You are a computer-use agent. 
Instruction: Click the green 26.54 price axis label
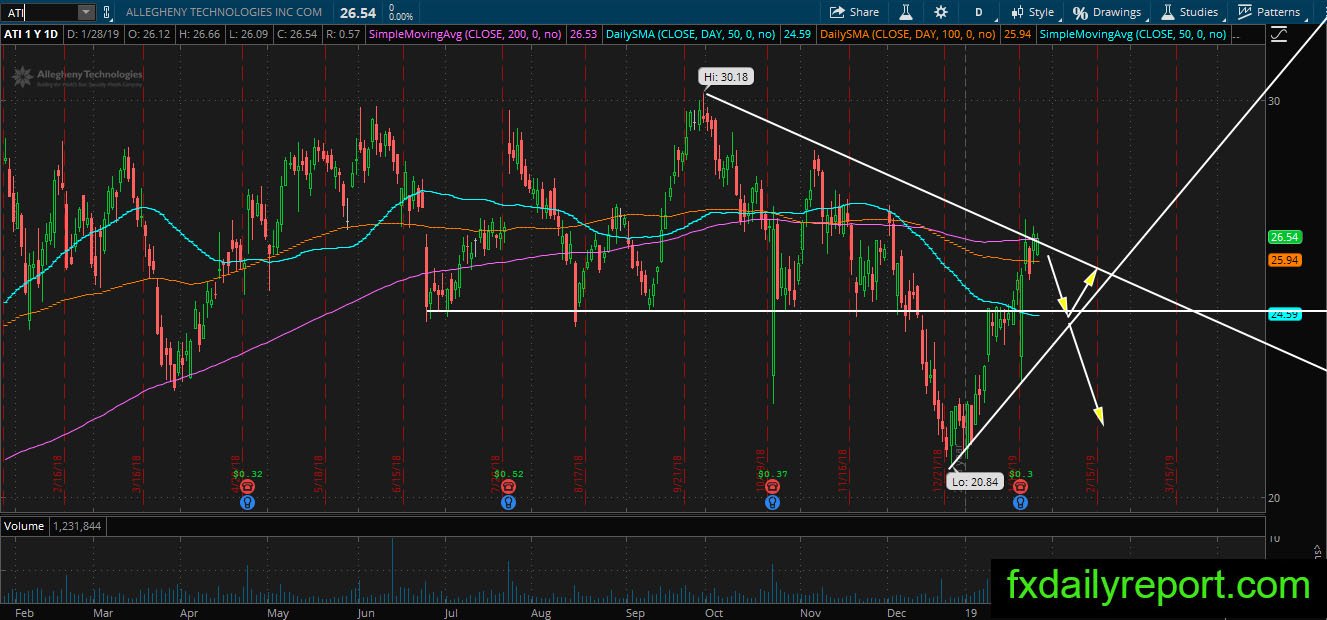tap(1284, 237)
